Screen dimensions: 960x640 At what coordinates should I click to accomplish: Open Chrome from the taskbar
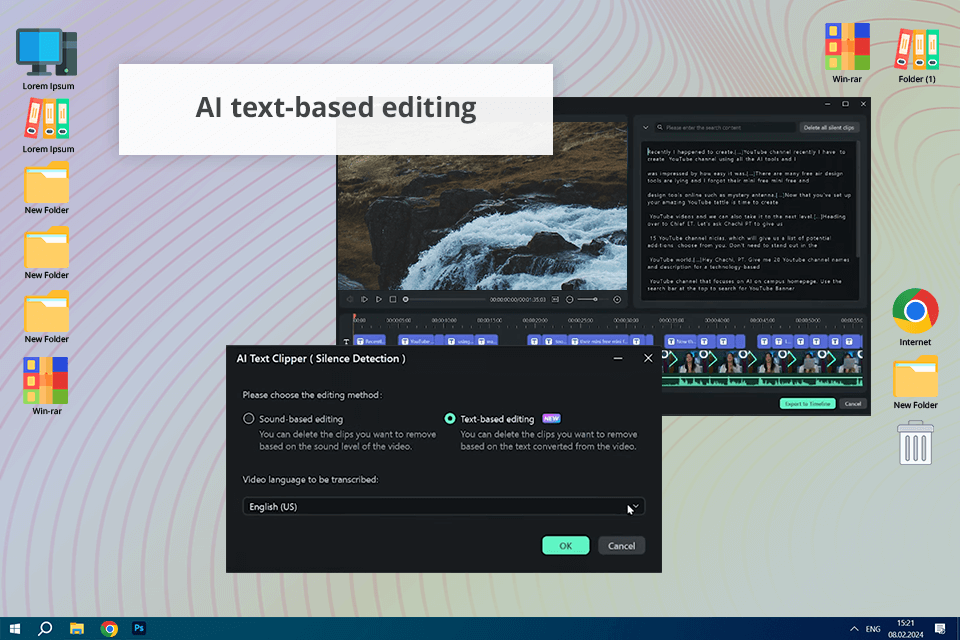[109, 628]
